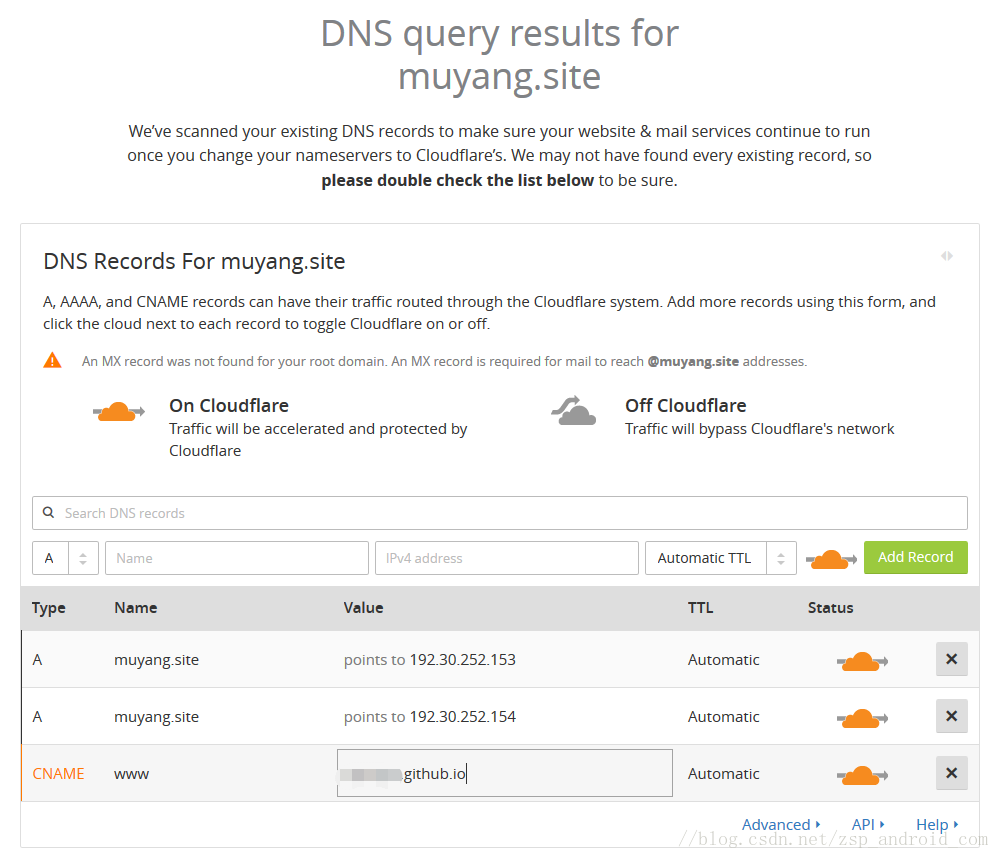Click the Add Record button
The width and height of the screenshot is (1000, 859).
coord(915,557)
